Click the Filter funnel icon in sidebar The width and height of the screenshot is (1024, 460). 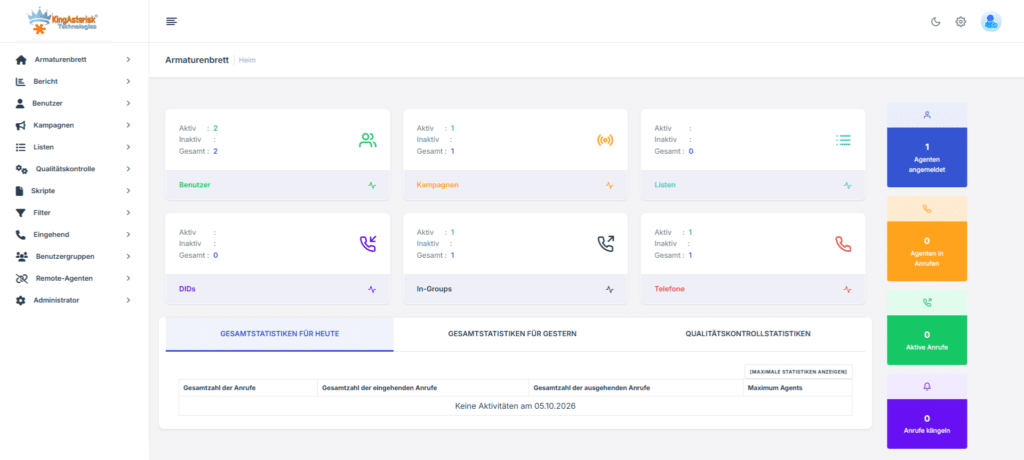pos(20,213)
